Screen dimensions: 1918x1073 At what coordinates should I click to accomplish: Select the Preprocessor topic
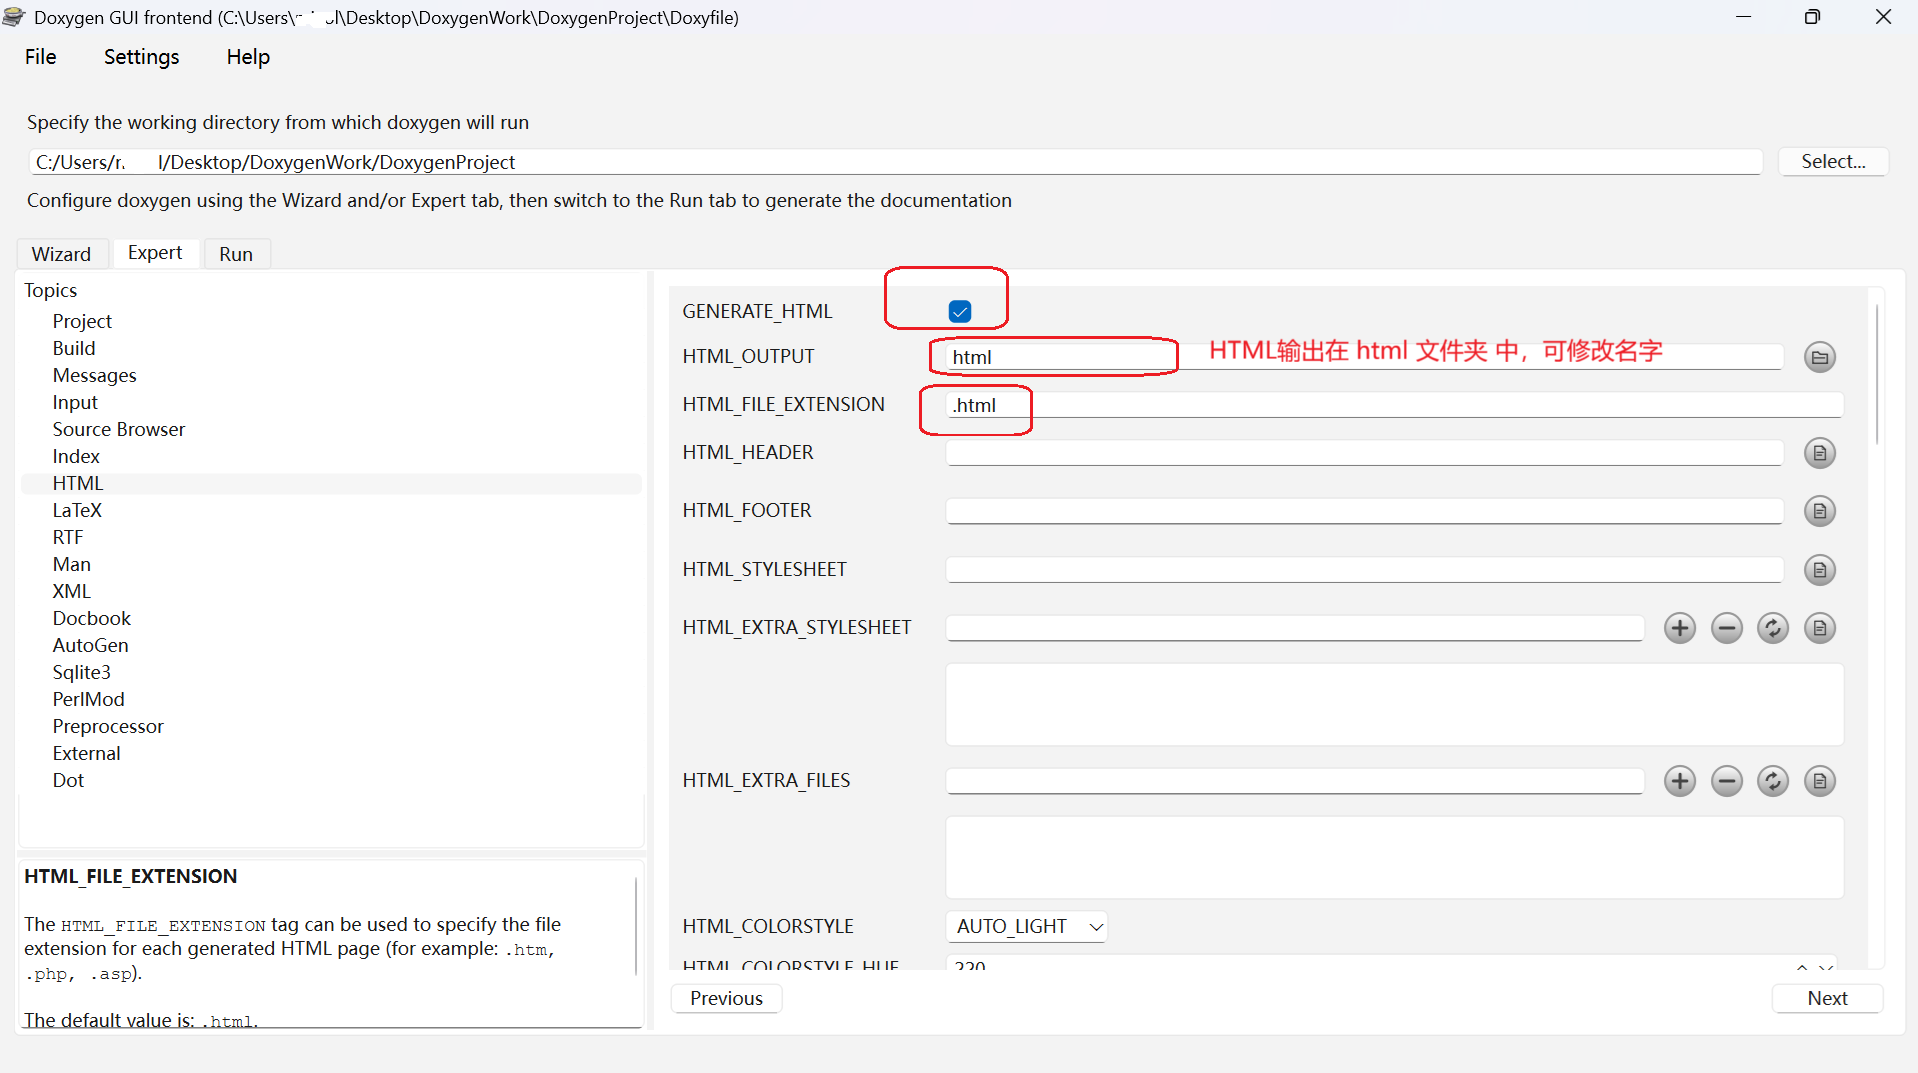pos(108,726)
